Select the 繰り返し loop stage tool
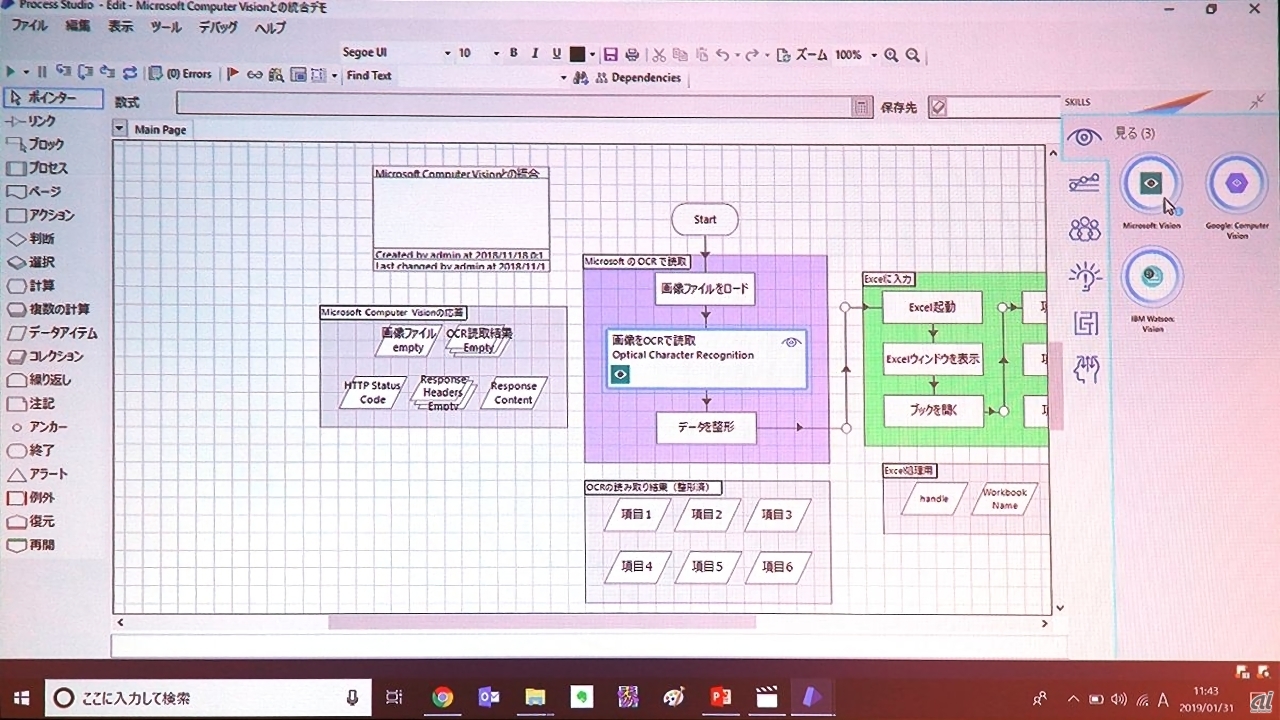The height and width of the screenshot is (720, 1280). pyautogui.click(x=39, y=380)
